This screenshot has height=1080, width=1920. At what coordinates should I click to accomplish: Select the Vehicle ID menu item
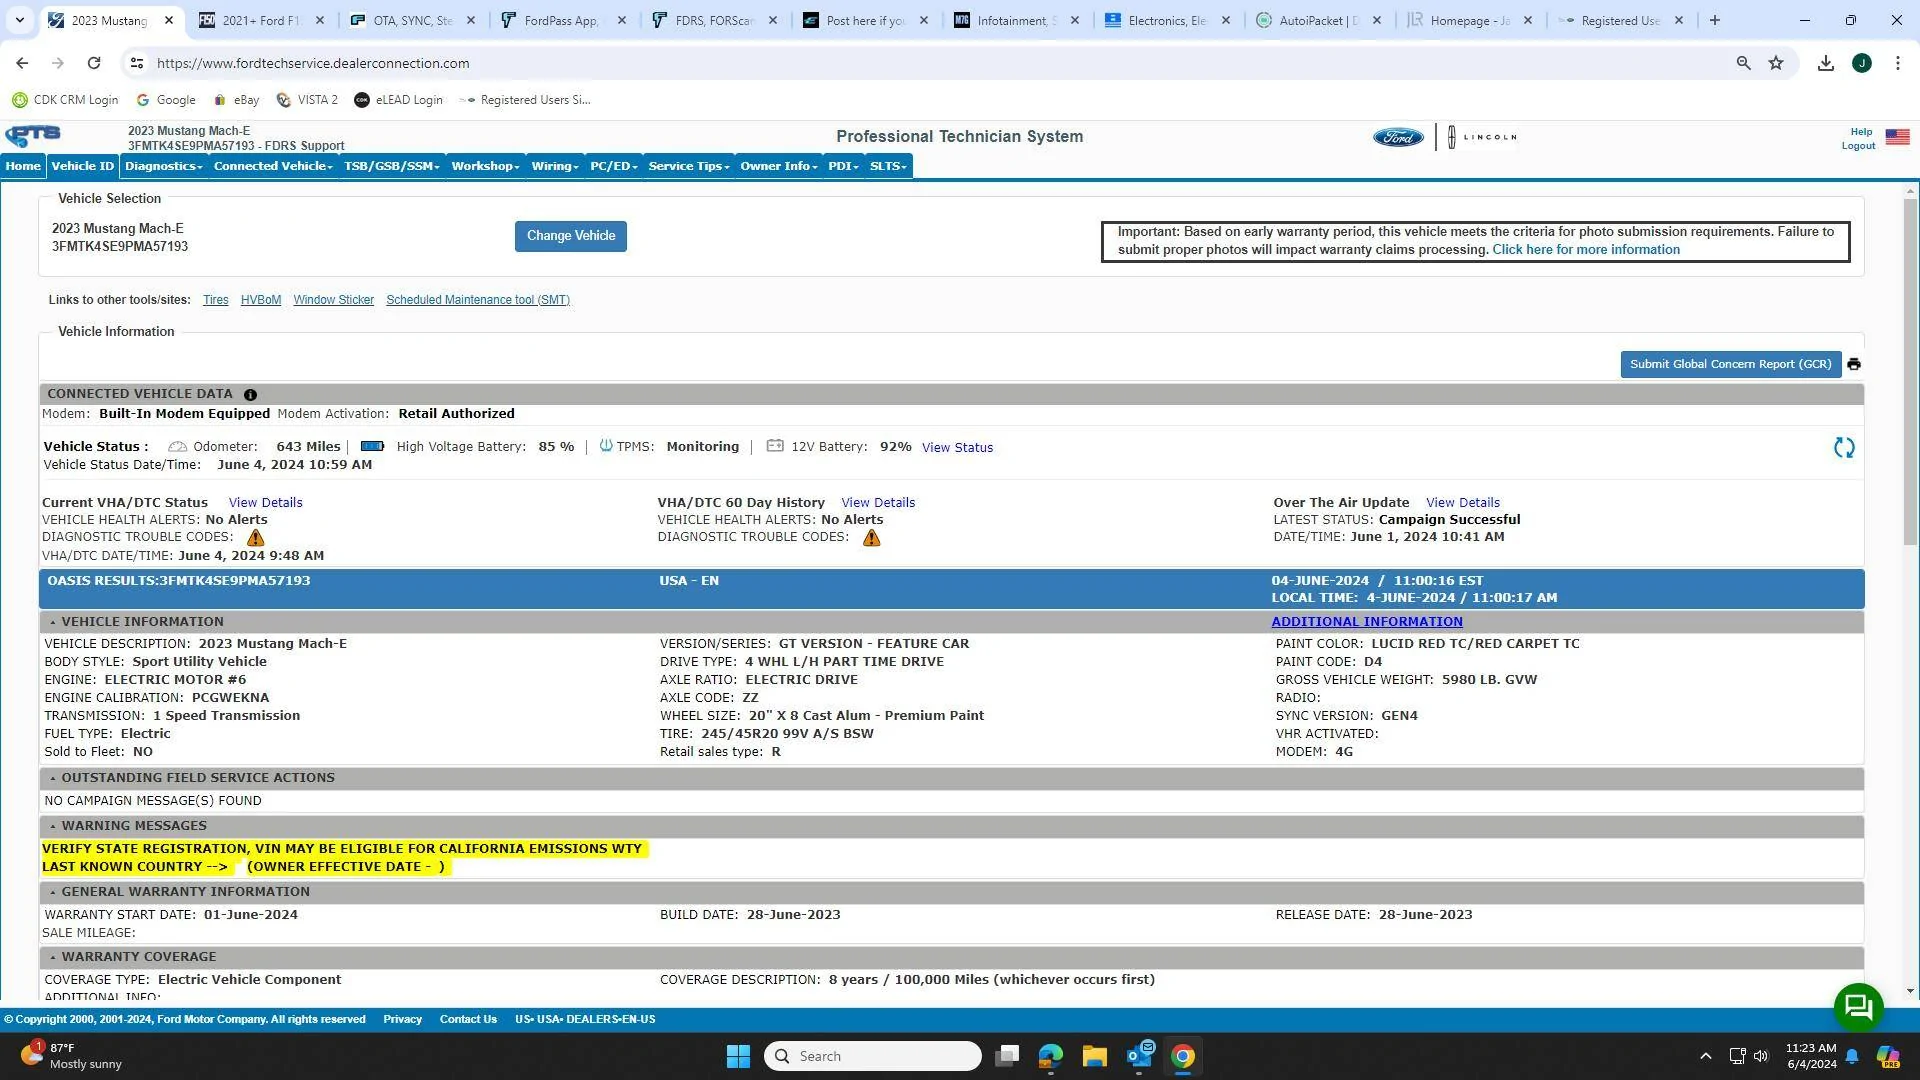pyautogui.click(x=83, y=166)
